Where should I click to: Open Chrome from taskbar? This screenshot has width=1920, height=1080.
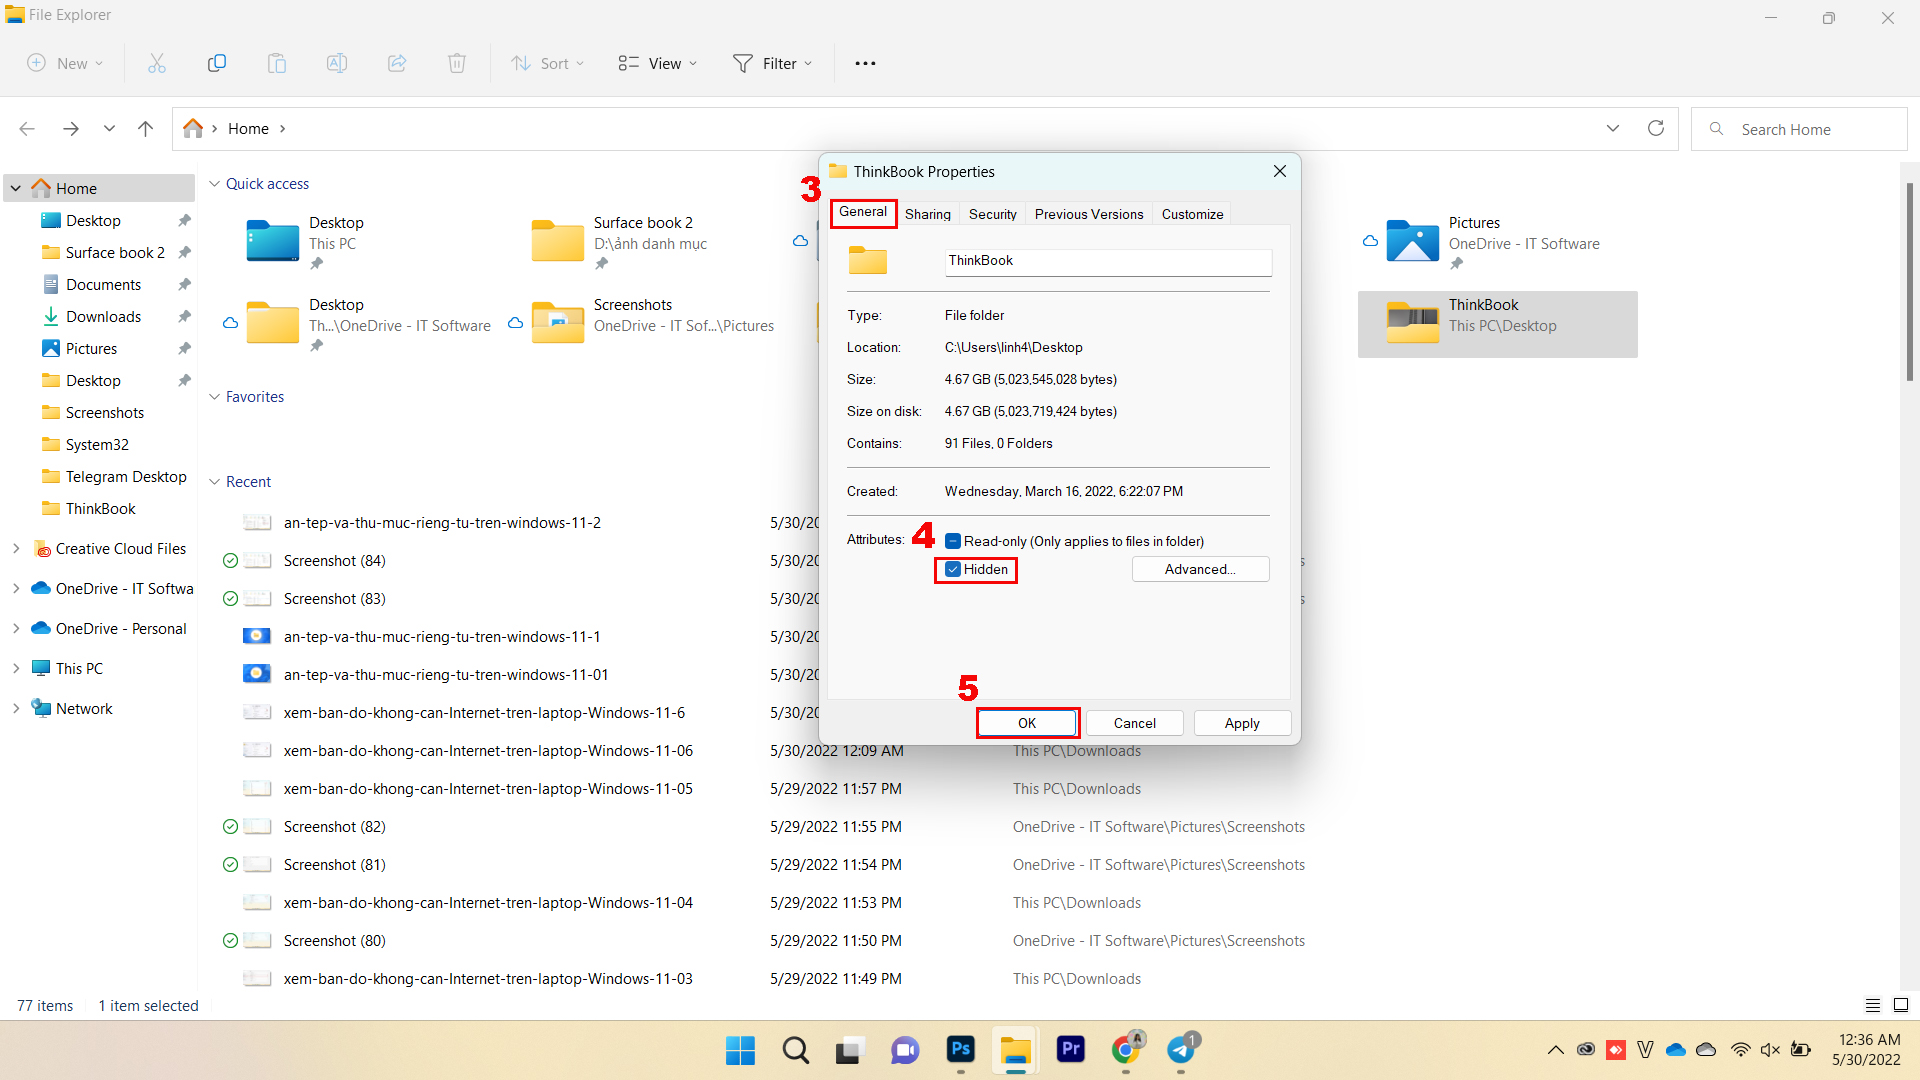coord(1126,1049)
